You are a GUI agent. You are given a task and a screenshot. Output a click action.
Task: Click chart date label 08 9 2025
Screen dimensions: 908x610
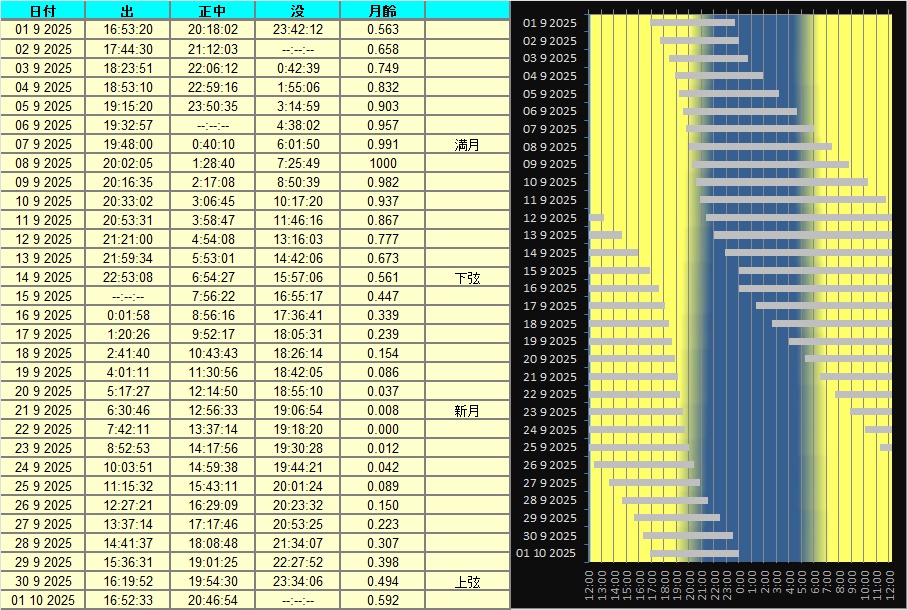(x=550, y=147)
